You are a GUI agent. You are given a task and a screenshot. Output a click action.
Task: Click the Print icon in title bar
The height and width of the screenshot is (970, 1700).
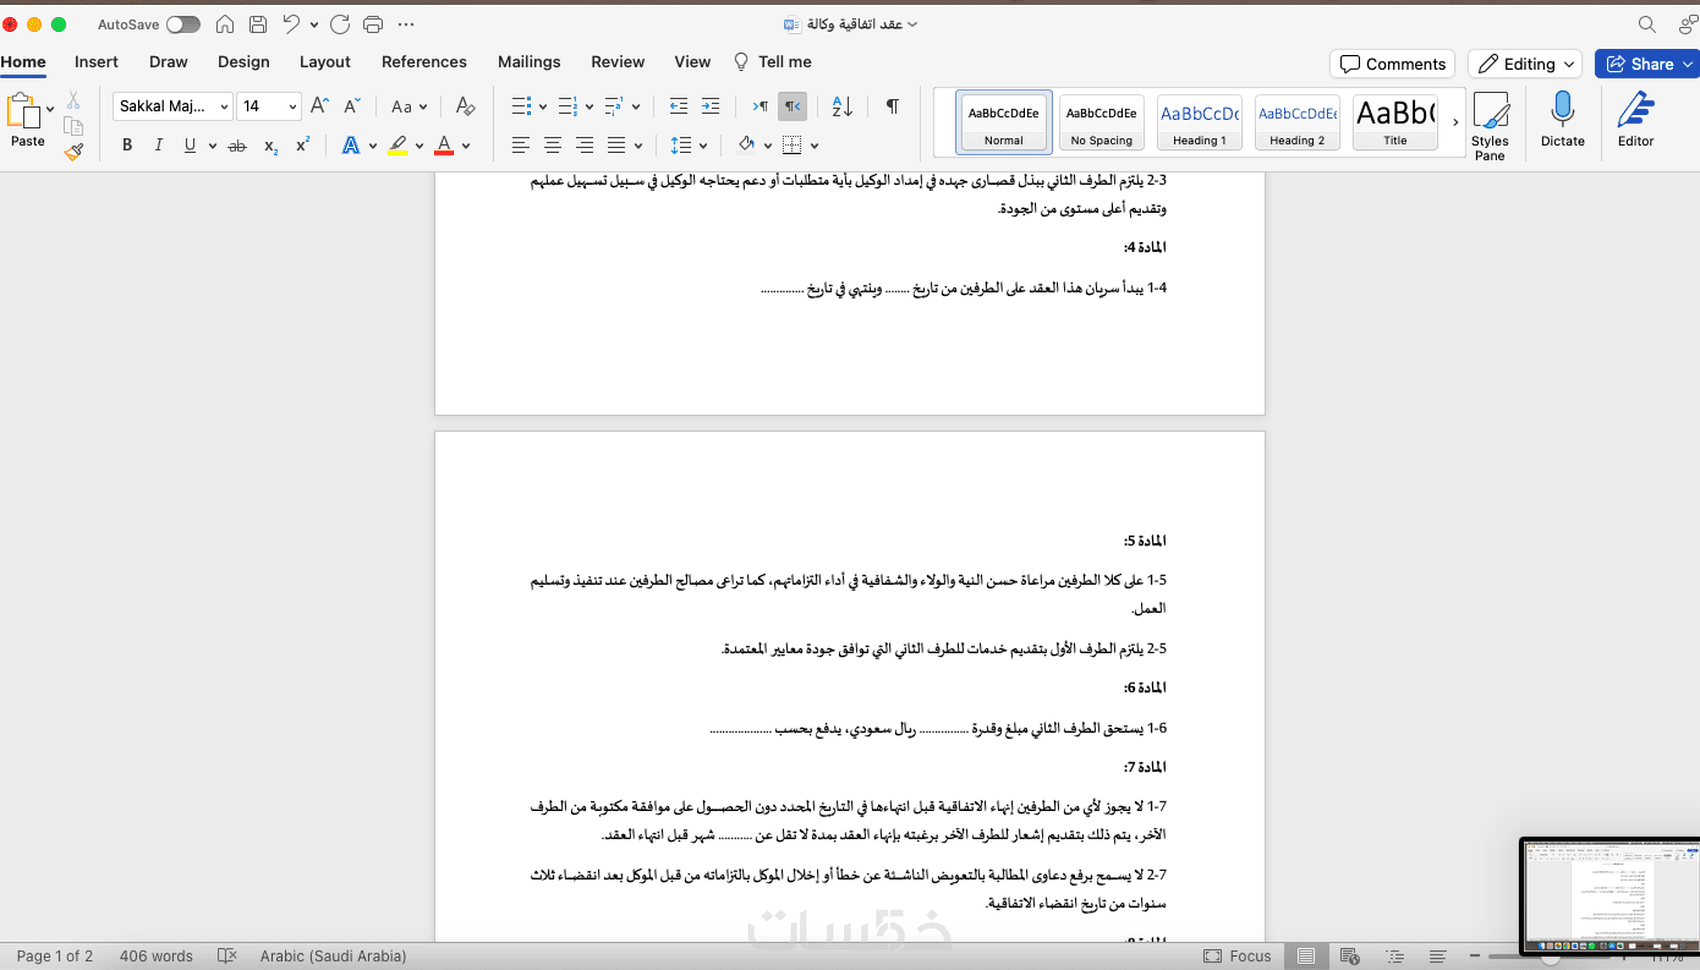[373, 24]
